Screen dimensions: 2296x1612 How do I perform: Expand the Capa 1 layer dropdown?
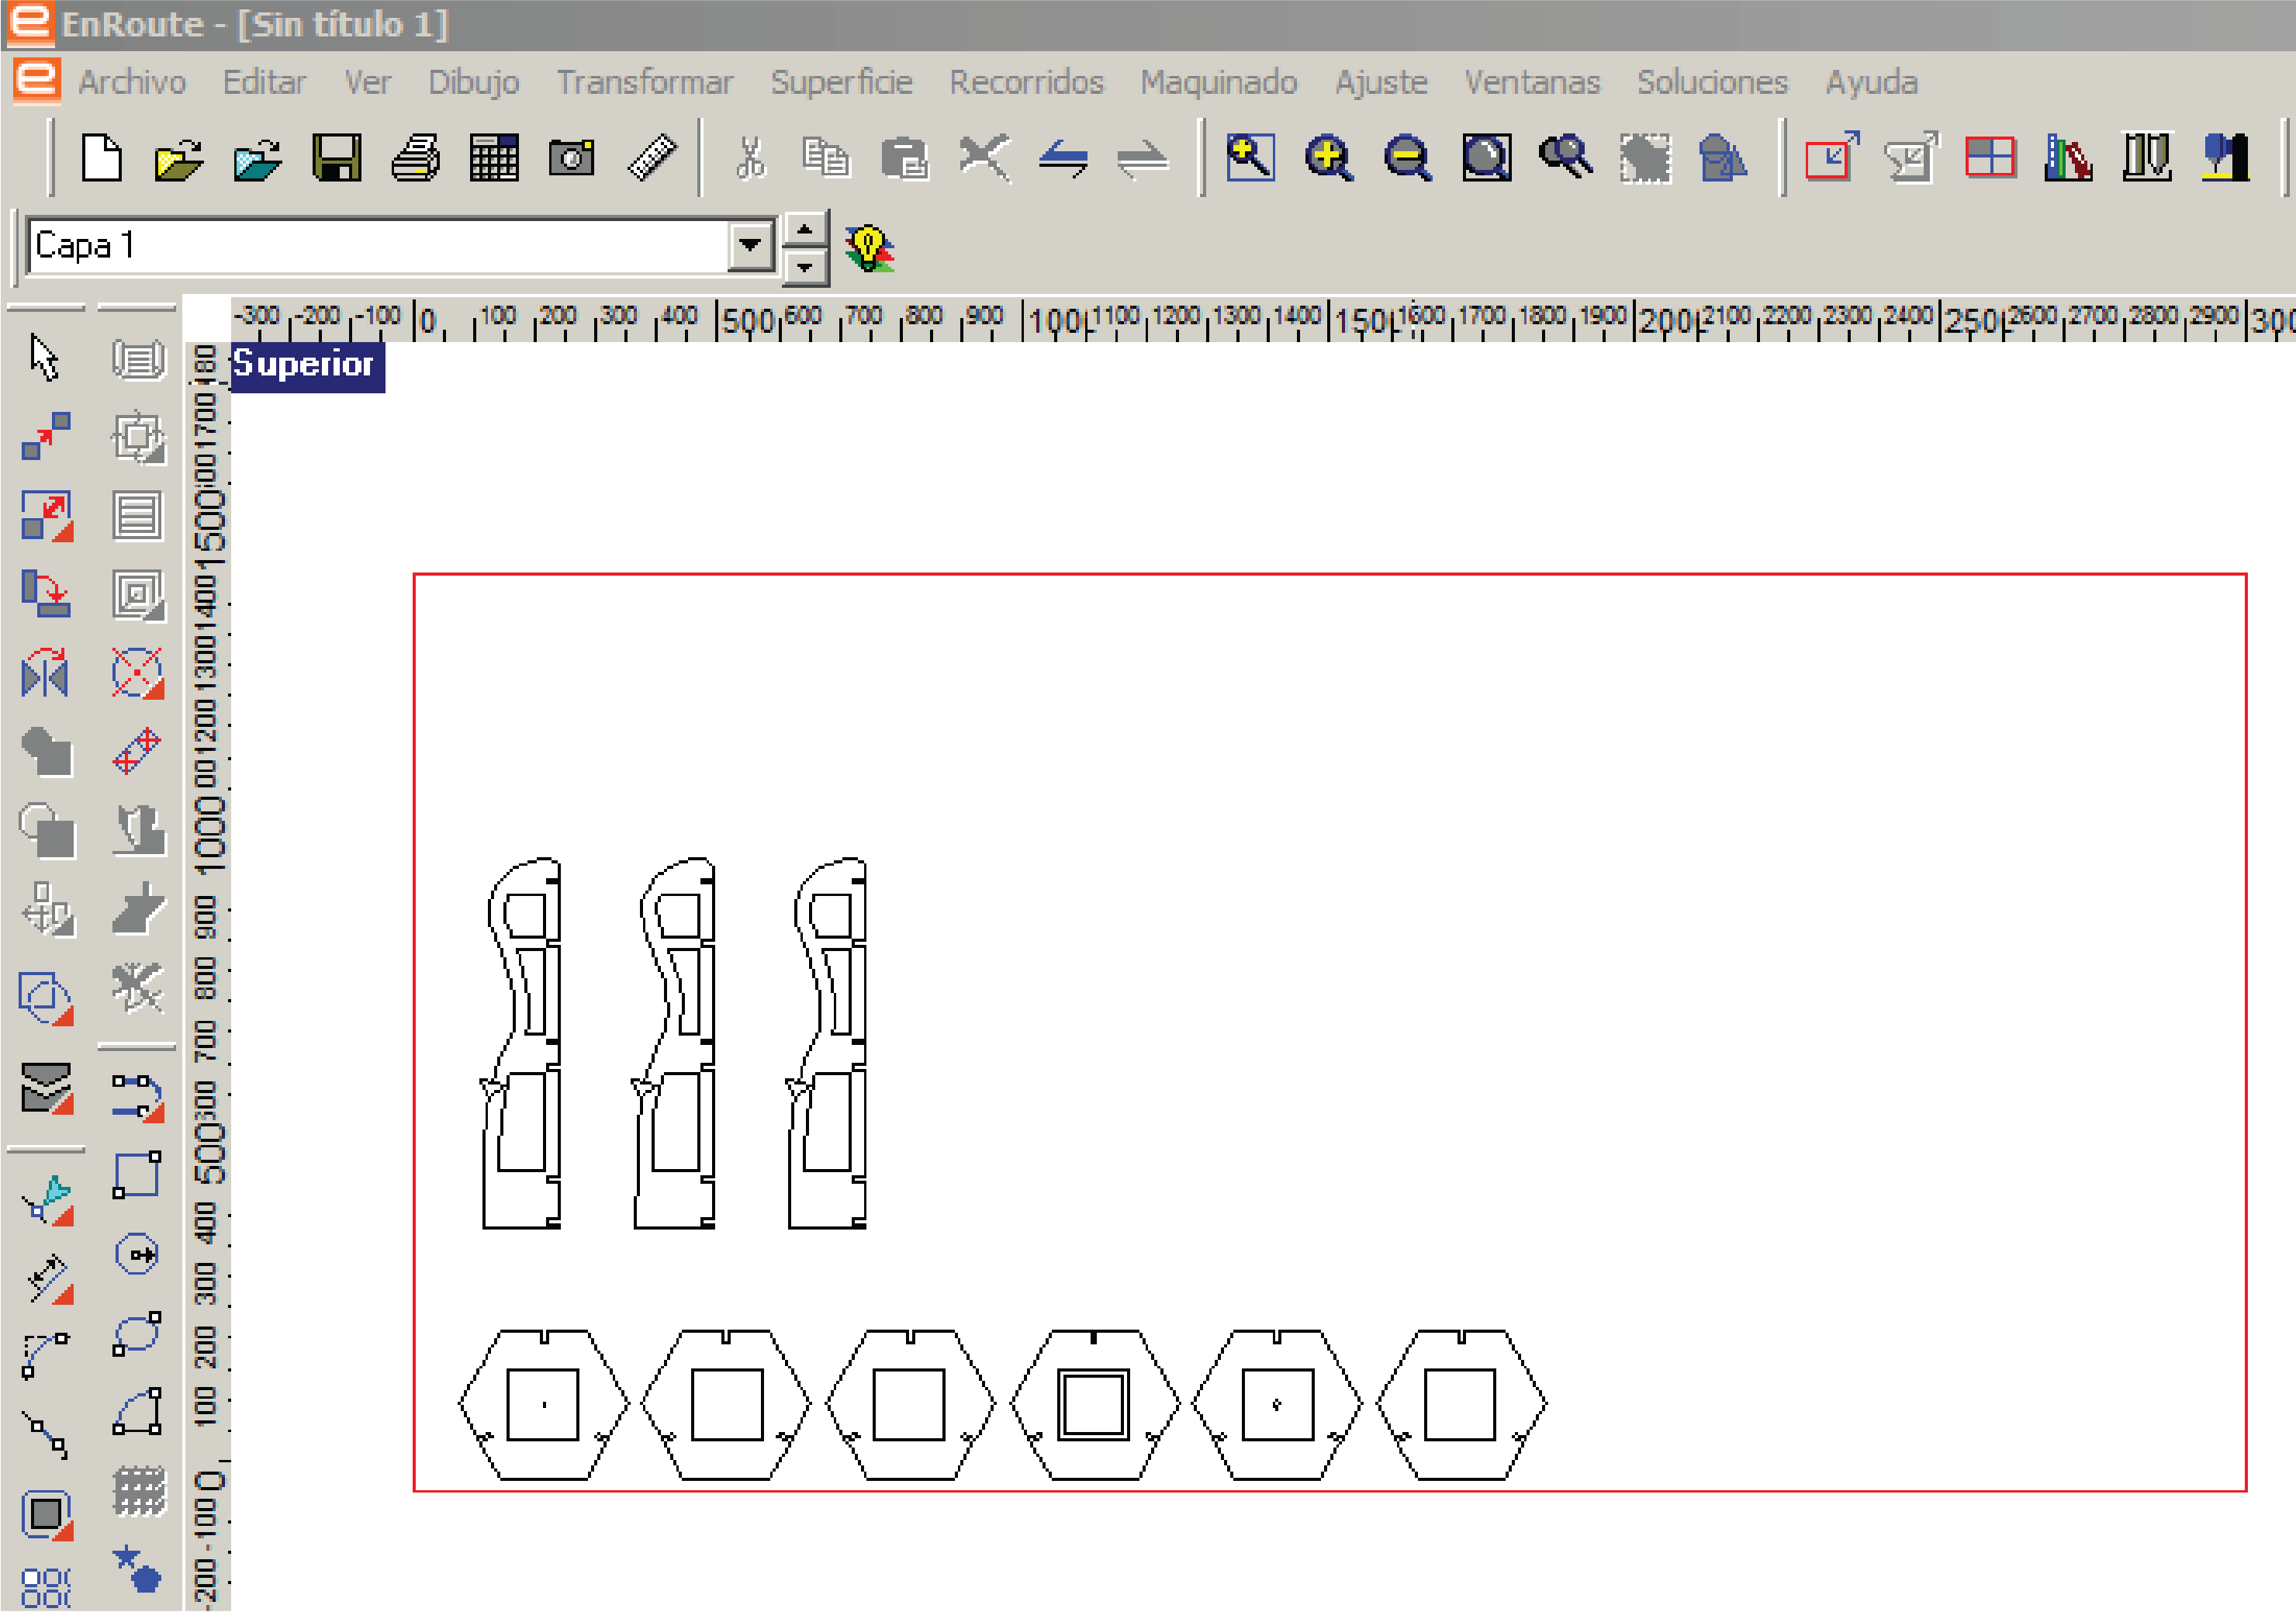point(750,245)
